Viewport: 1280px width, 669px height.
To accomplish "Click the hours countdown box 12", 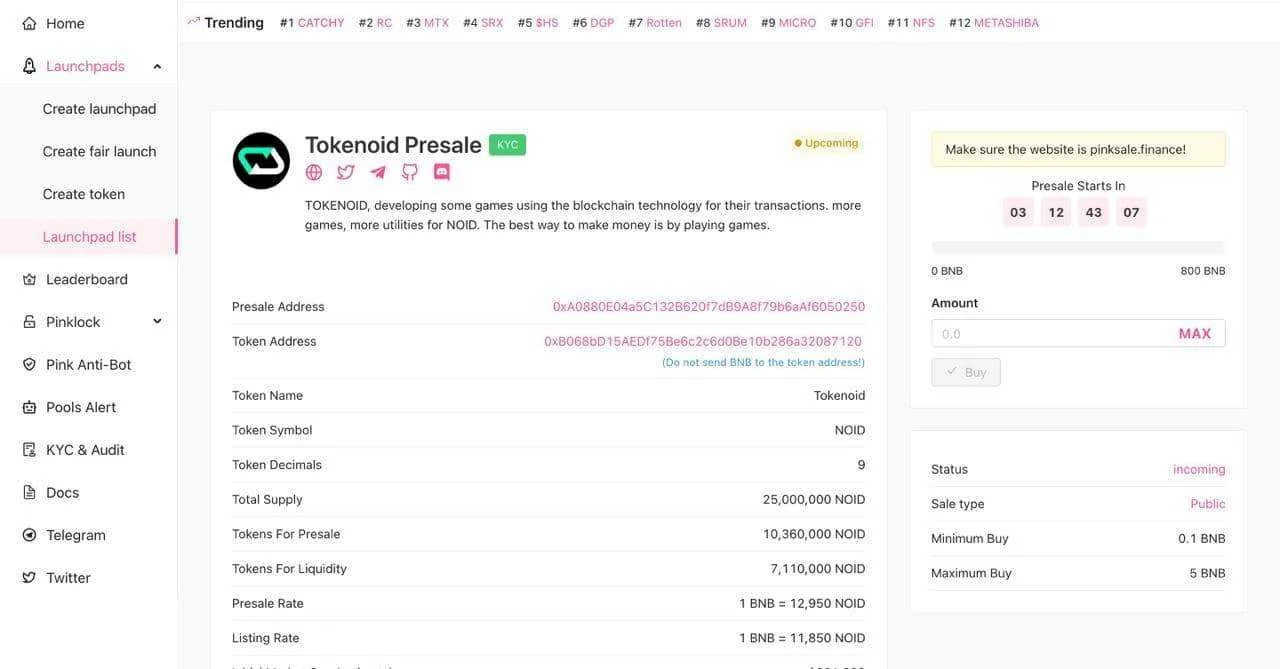I will pos(1056,212).
